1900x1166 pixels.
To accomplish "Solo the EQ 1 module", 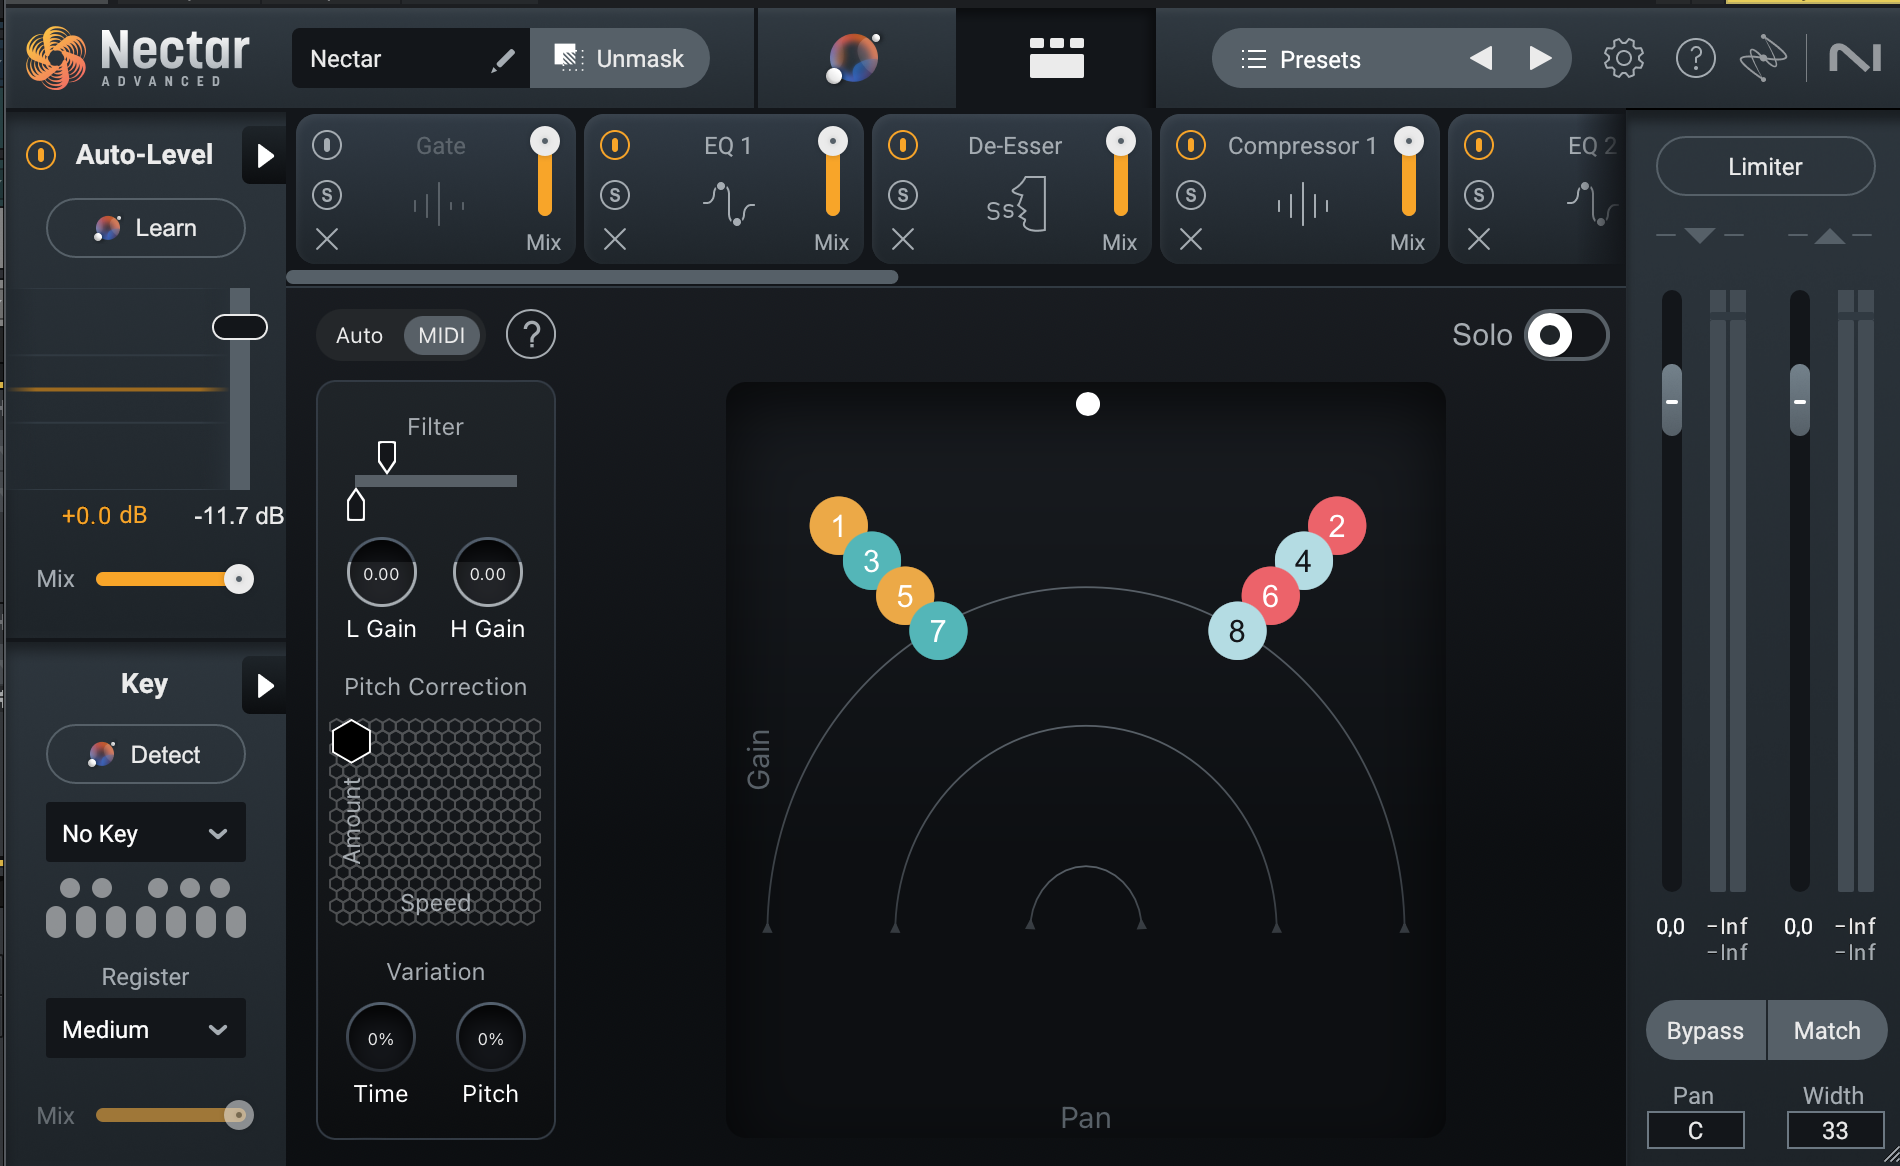I will (615, 195).
